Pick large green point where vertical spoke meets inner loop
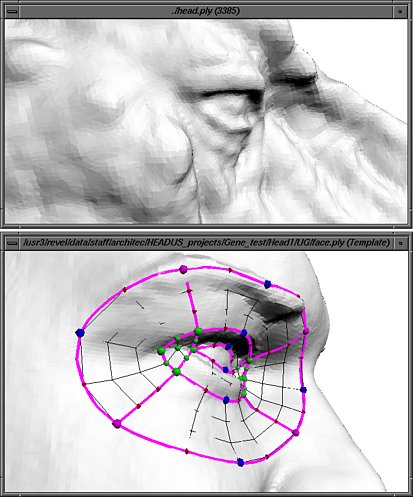 tap(198, 331)
